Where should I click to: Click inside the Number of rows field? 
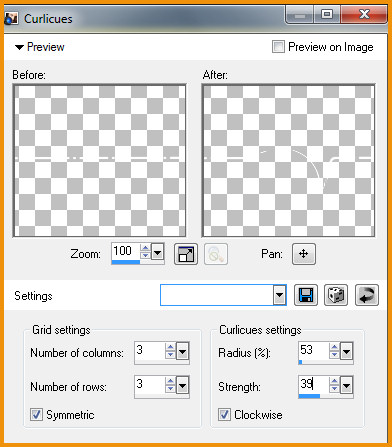(150, 384)
